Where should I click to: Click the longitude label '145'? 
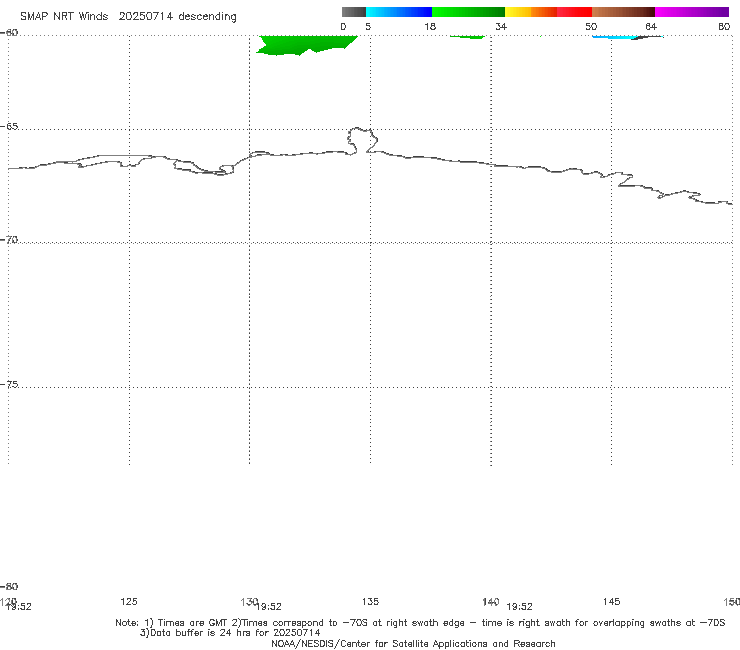point(612,601)
